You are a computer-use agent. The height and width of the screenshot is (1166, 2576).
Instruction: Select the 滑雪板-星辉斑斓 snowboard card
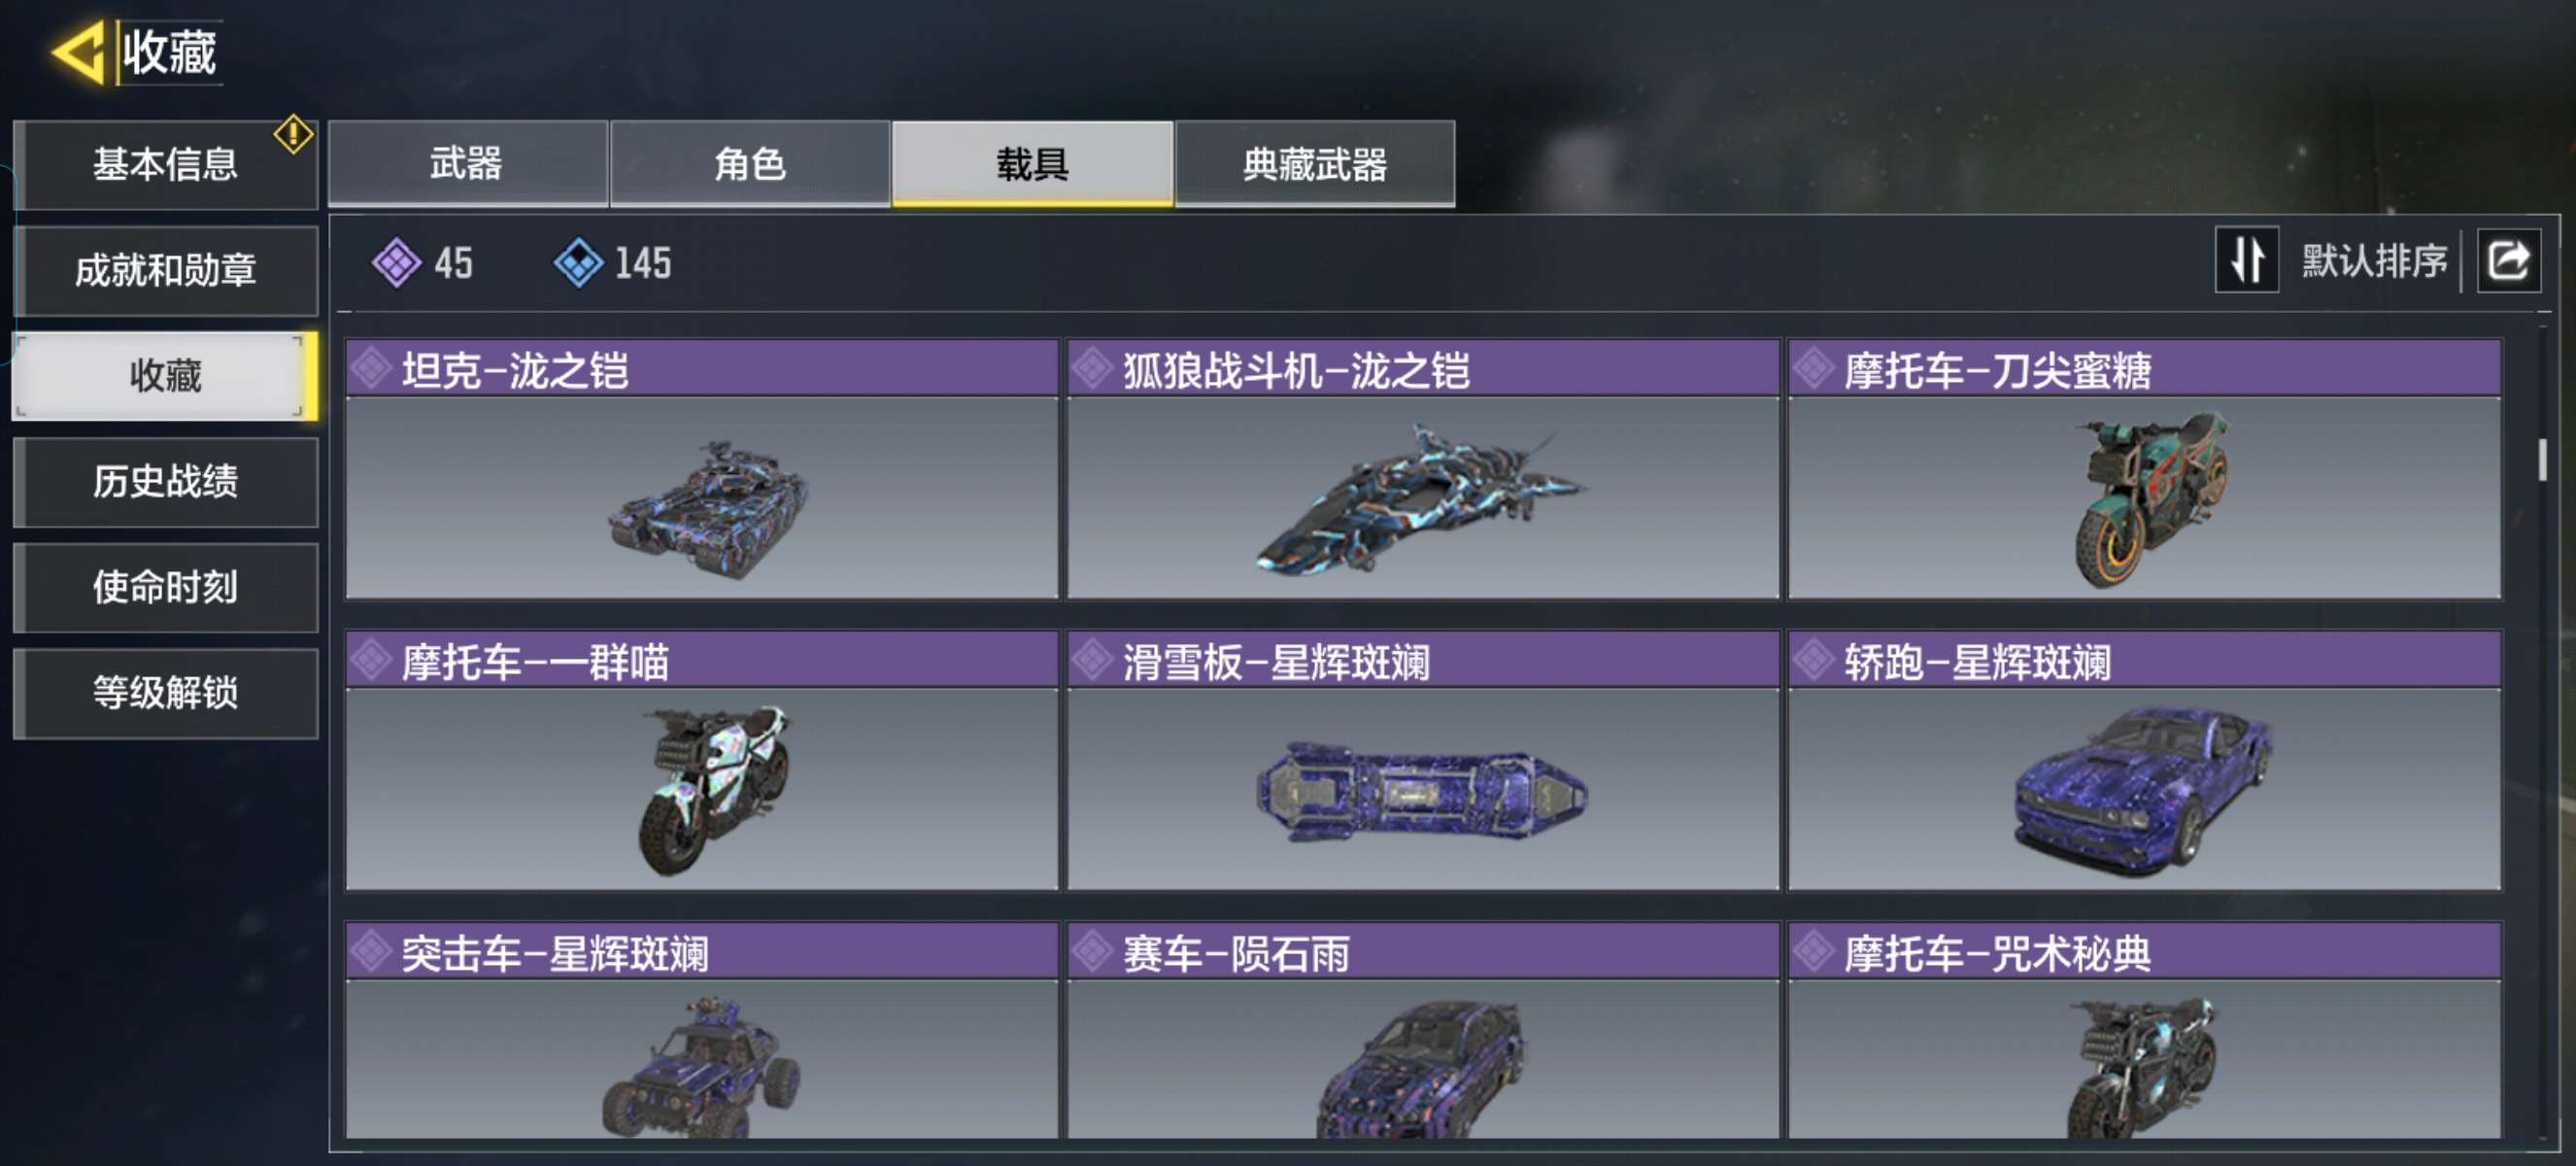[1423, 760]
